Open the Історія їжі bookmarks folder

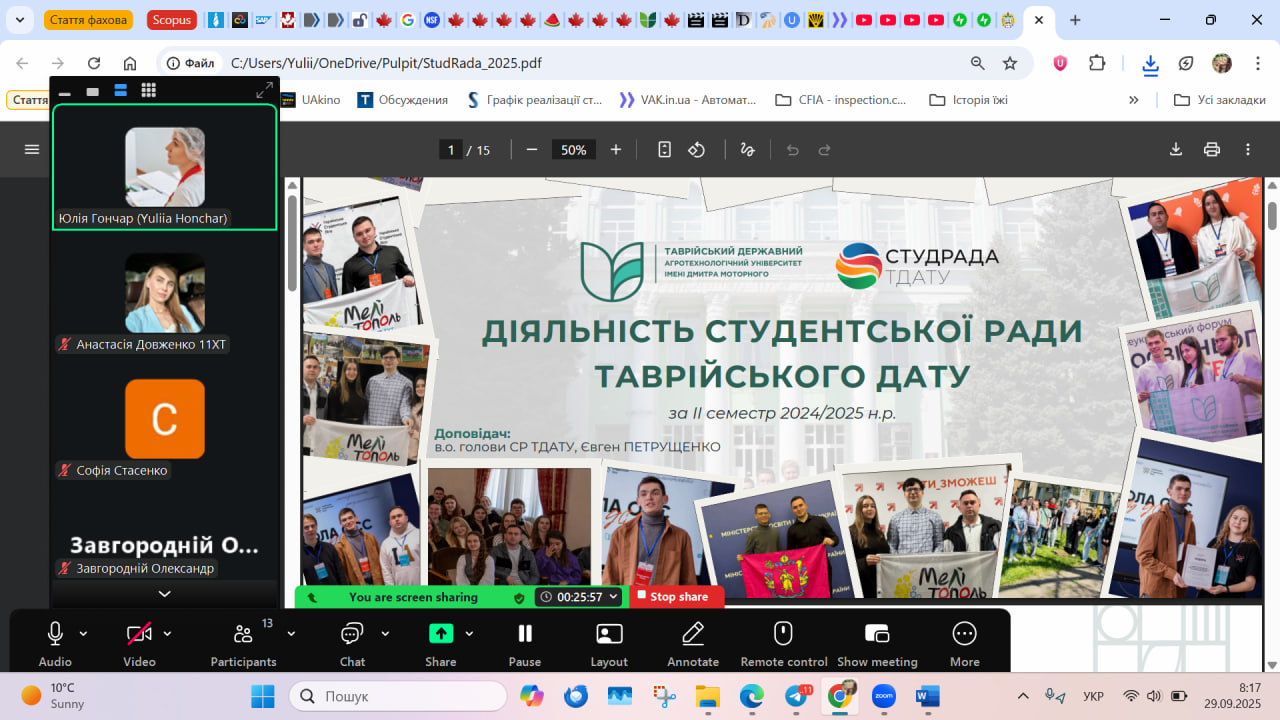pyautogui.click(x=968, y=100)
